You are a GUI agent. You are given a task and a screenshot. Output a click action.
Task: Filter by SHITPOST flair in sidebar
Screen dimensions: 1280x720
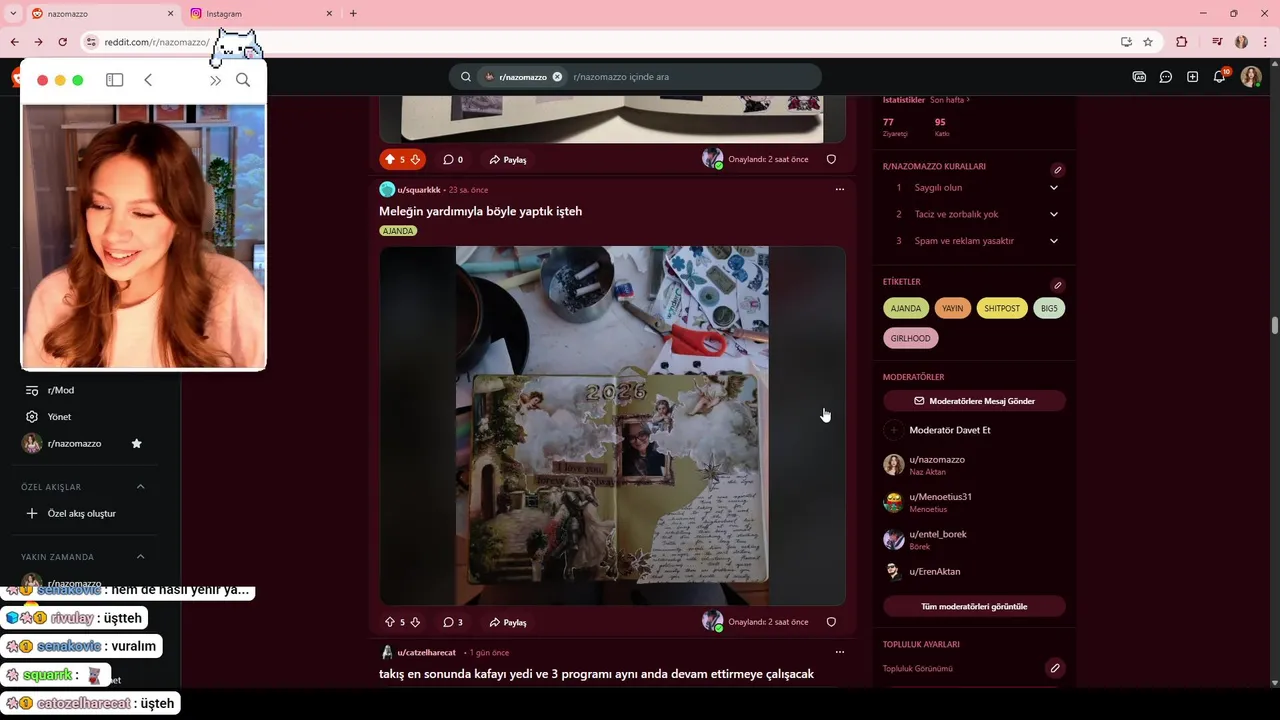[x=1002, y=308]
